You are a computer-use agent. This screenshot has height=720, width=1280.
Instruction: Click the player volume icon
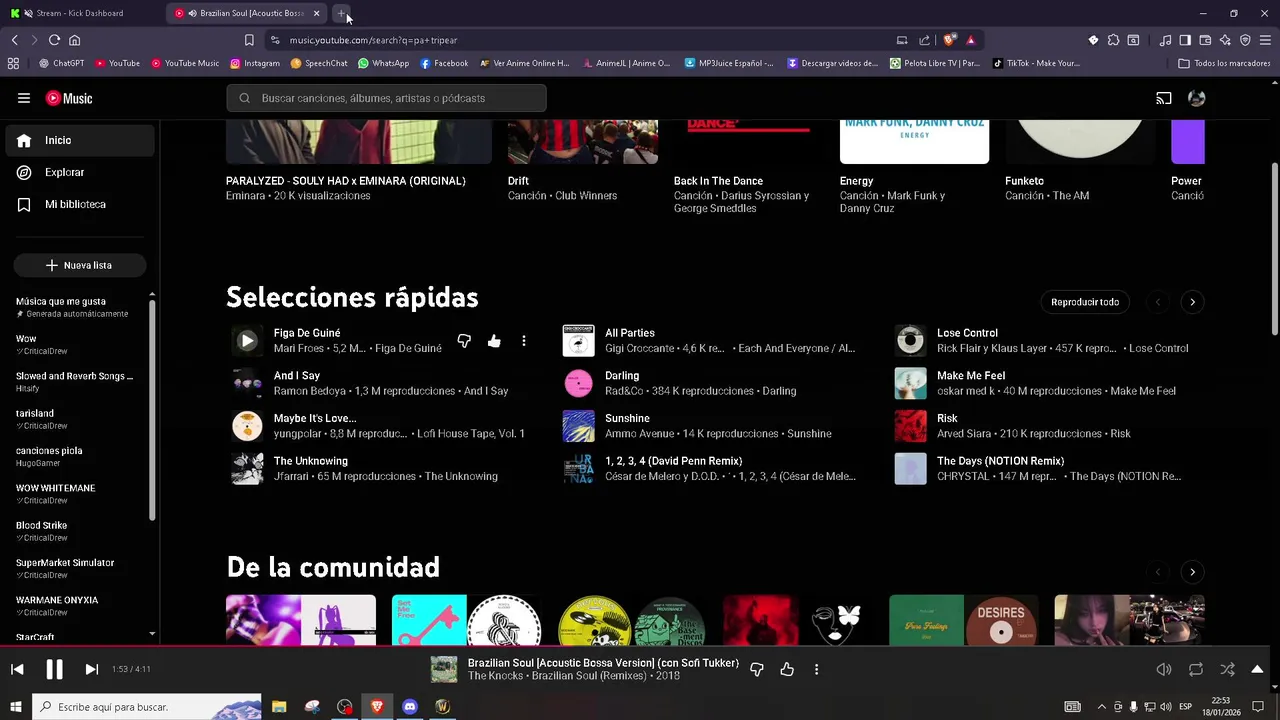[1163, 669]
